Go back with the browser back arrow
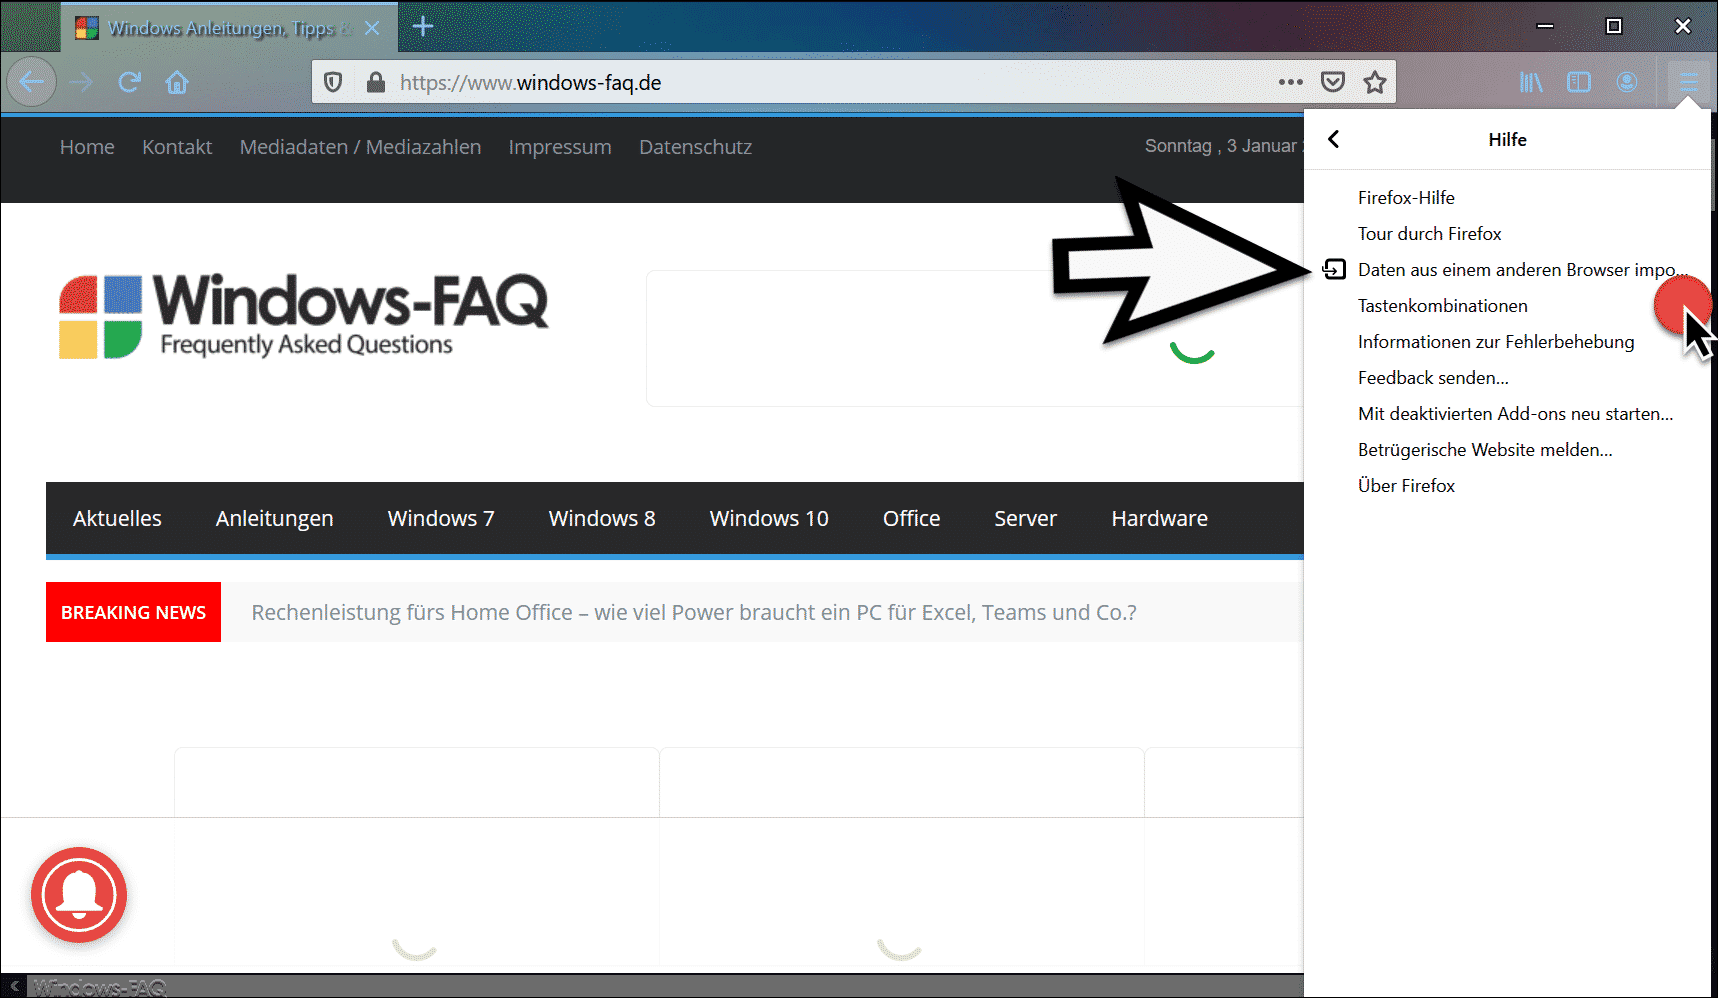Viewport: 1719px width, 998px height. 32,82
